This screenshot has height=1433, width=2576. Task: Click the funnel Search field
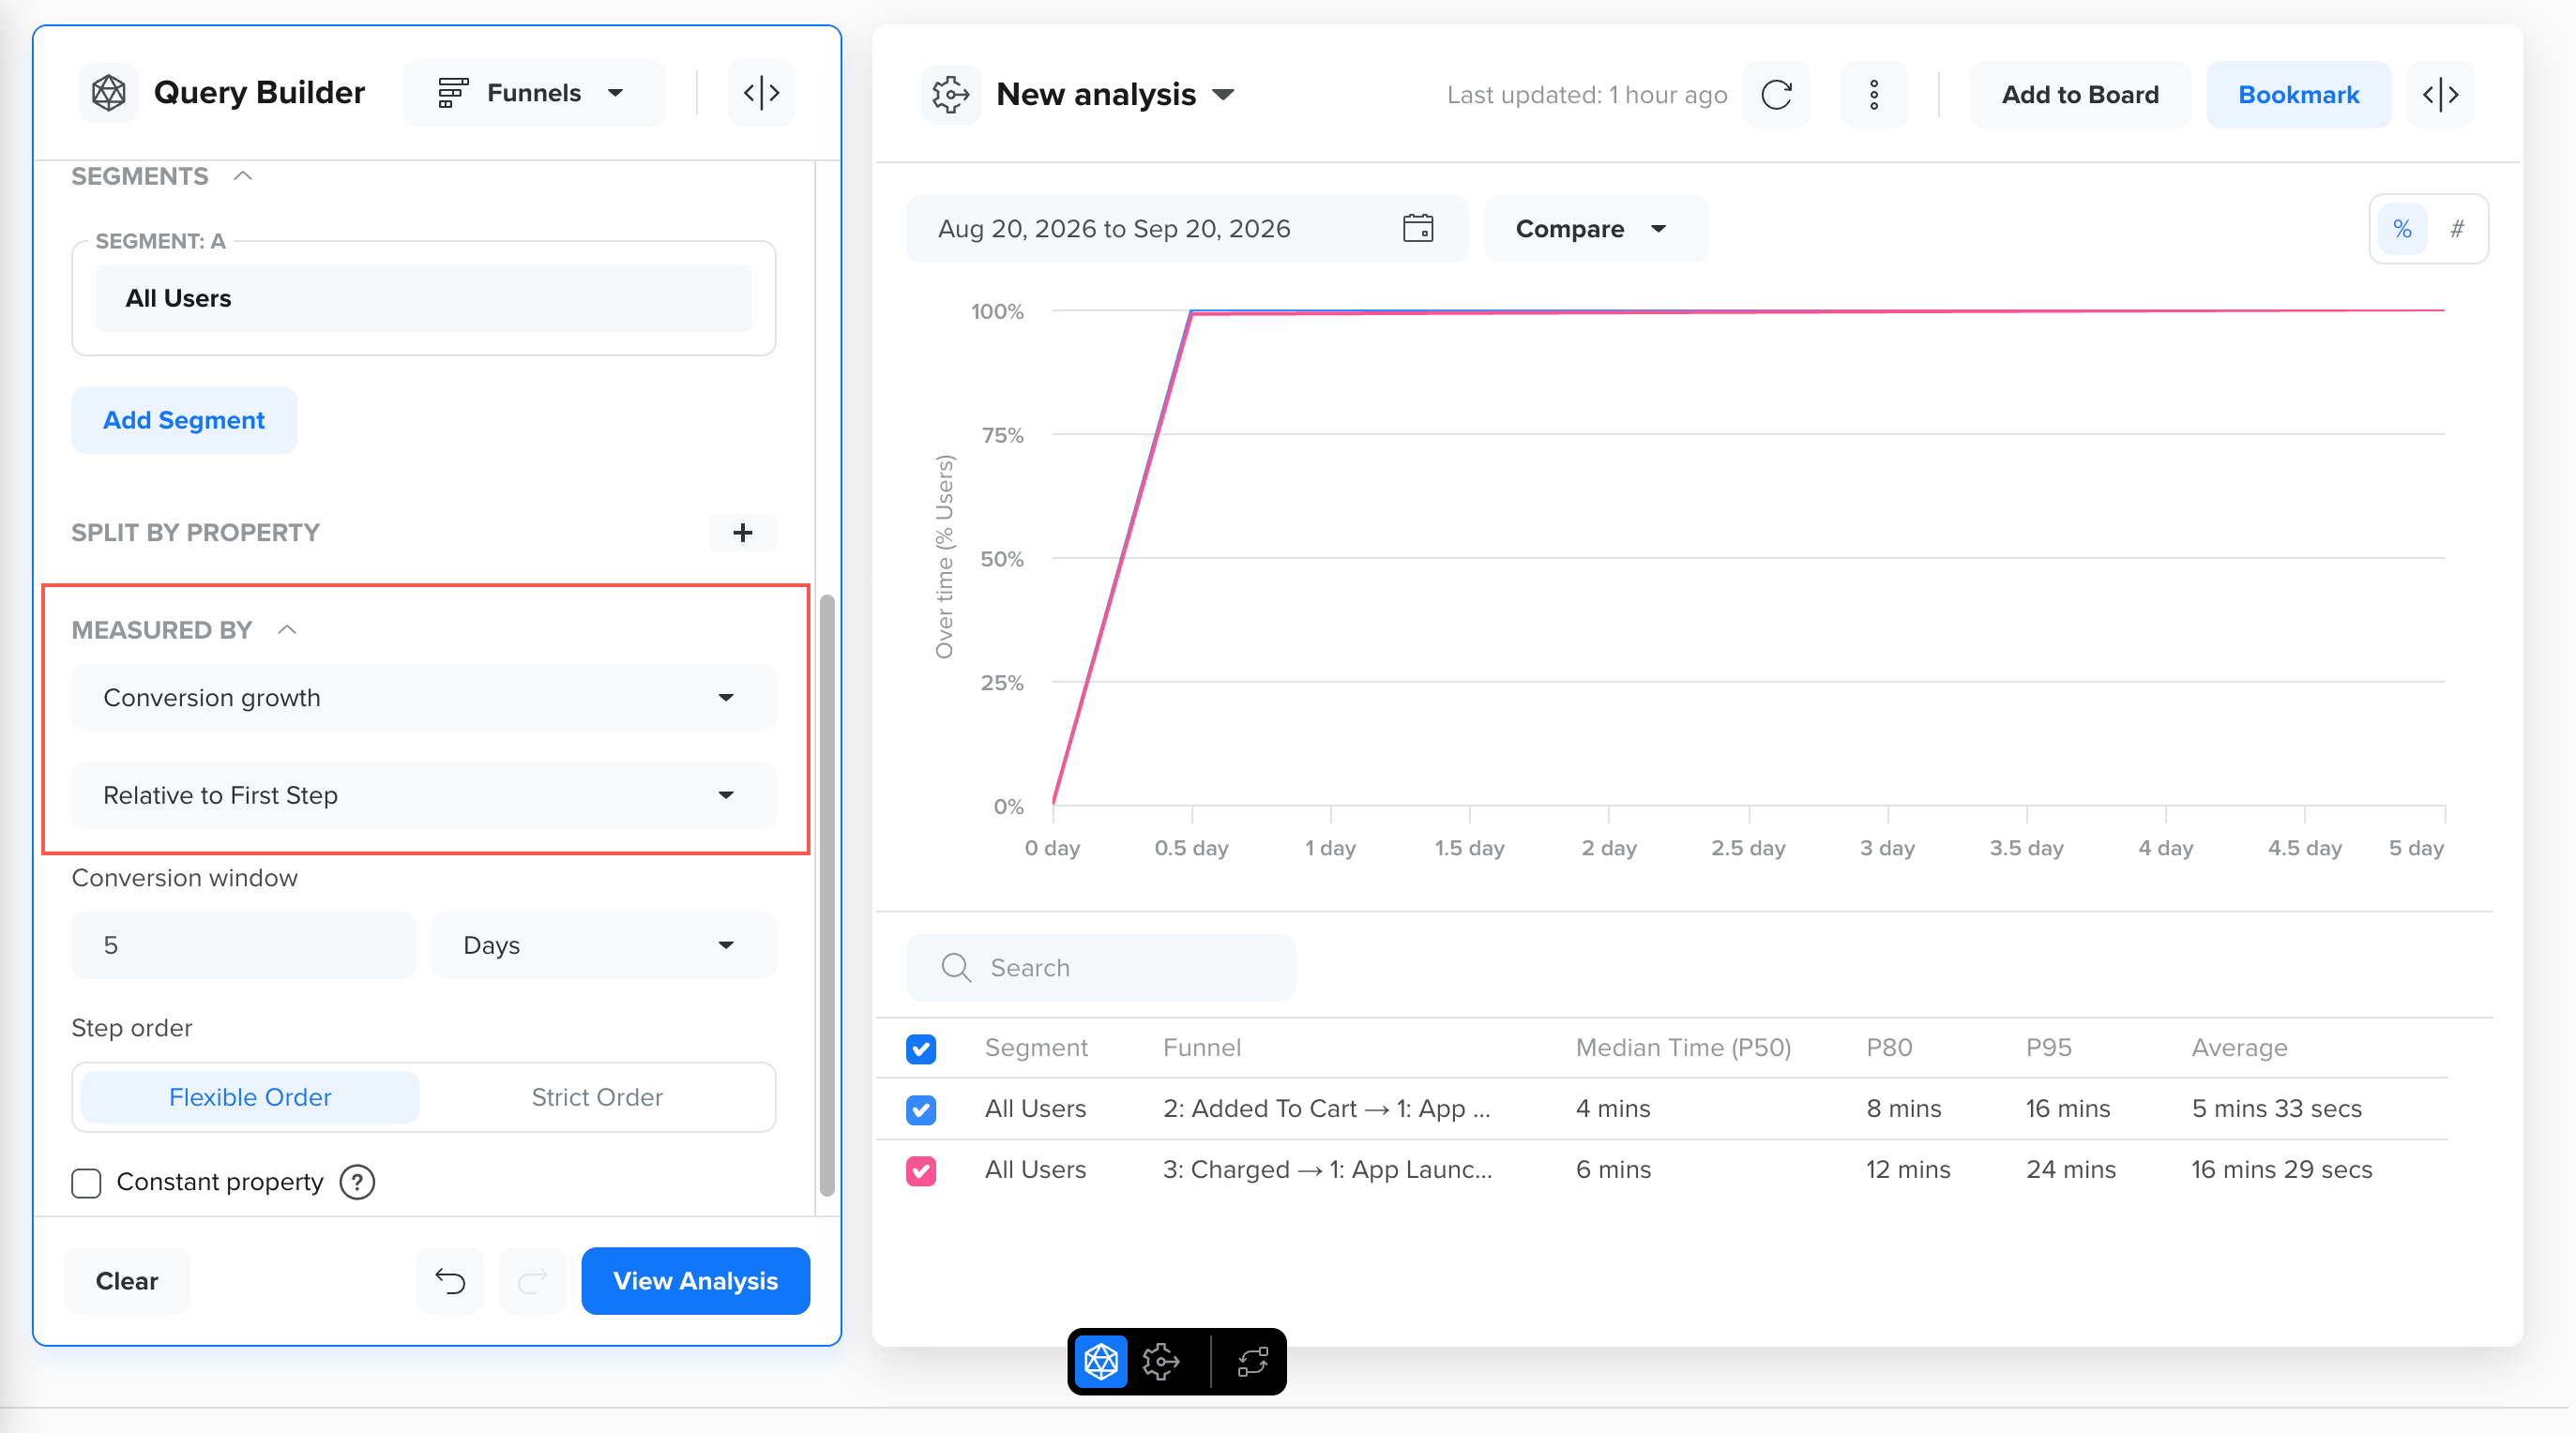pos(1100,967)
